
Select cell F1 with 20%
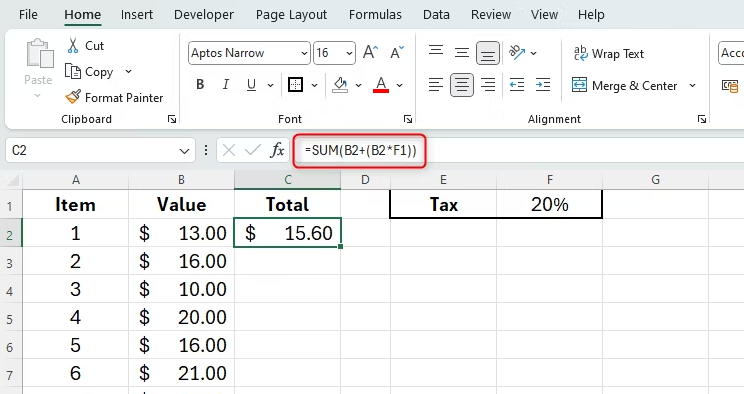(x=549, y=205)
